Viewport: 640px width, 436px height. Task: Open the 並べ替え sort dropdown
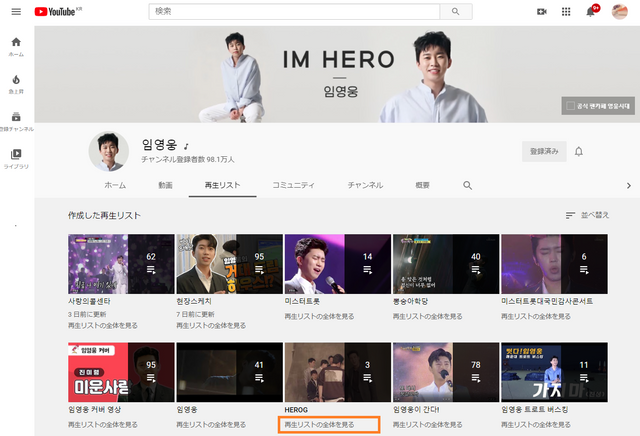point(587,215)
